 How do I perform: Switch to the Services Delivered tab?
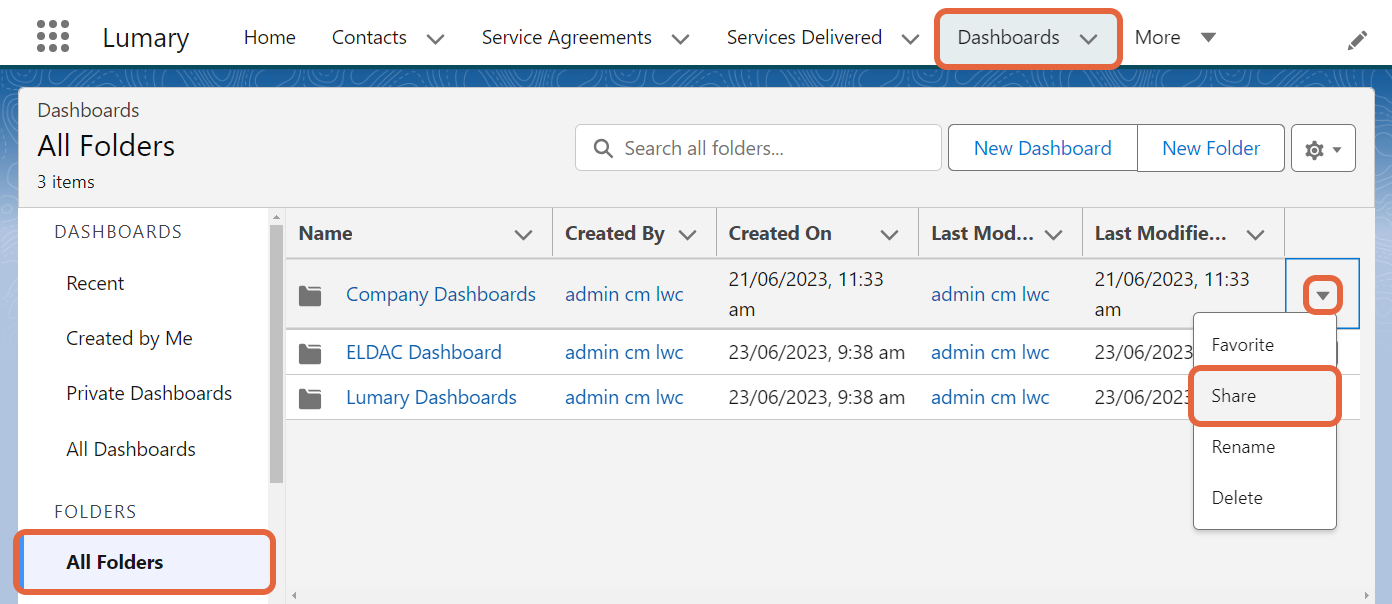(x=804, y=37)
